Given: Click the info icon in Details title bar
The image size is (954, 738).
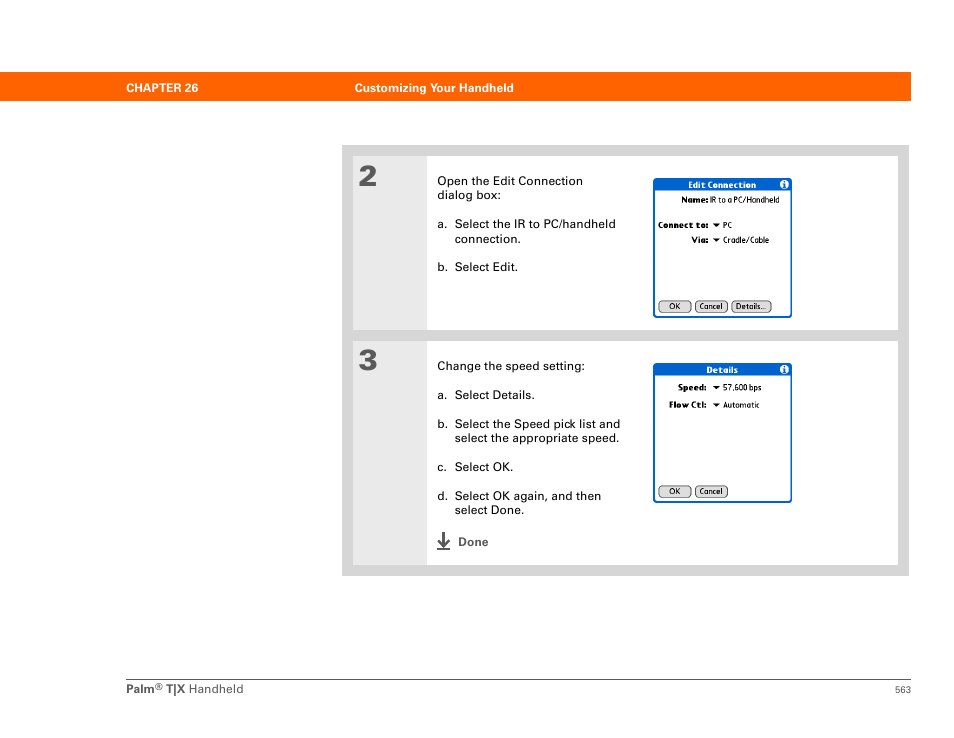Looking at the screenshot, I should [784, 369].
